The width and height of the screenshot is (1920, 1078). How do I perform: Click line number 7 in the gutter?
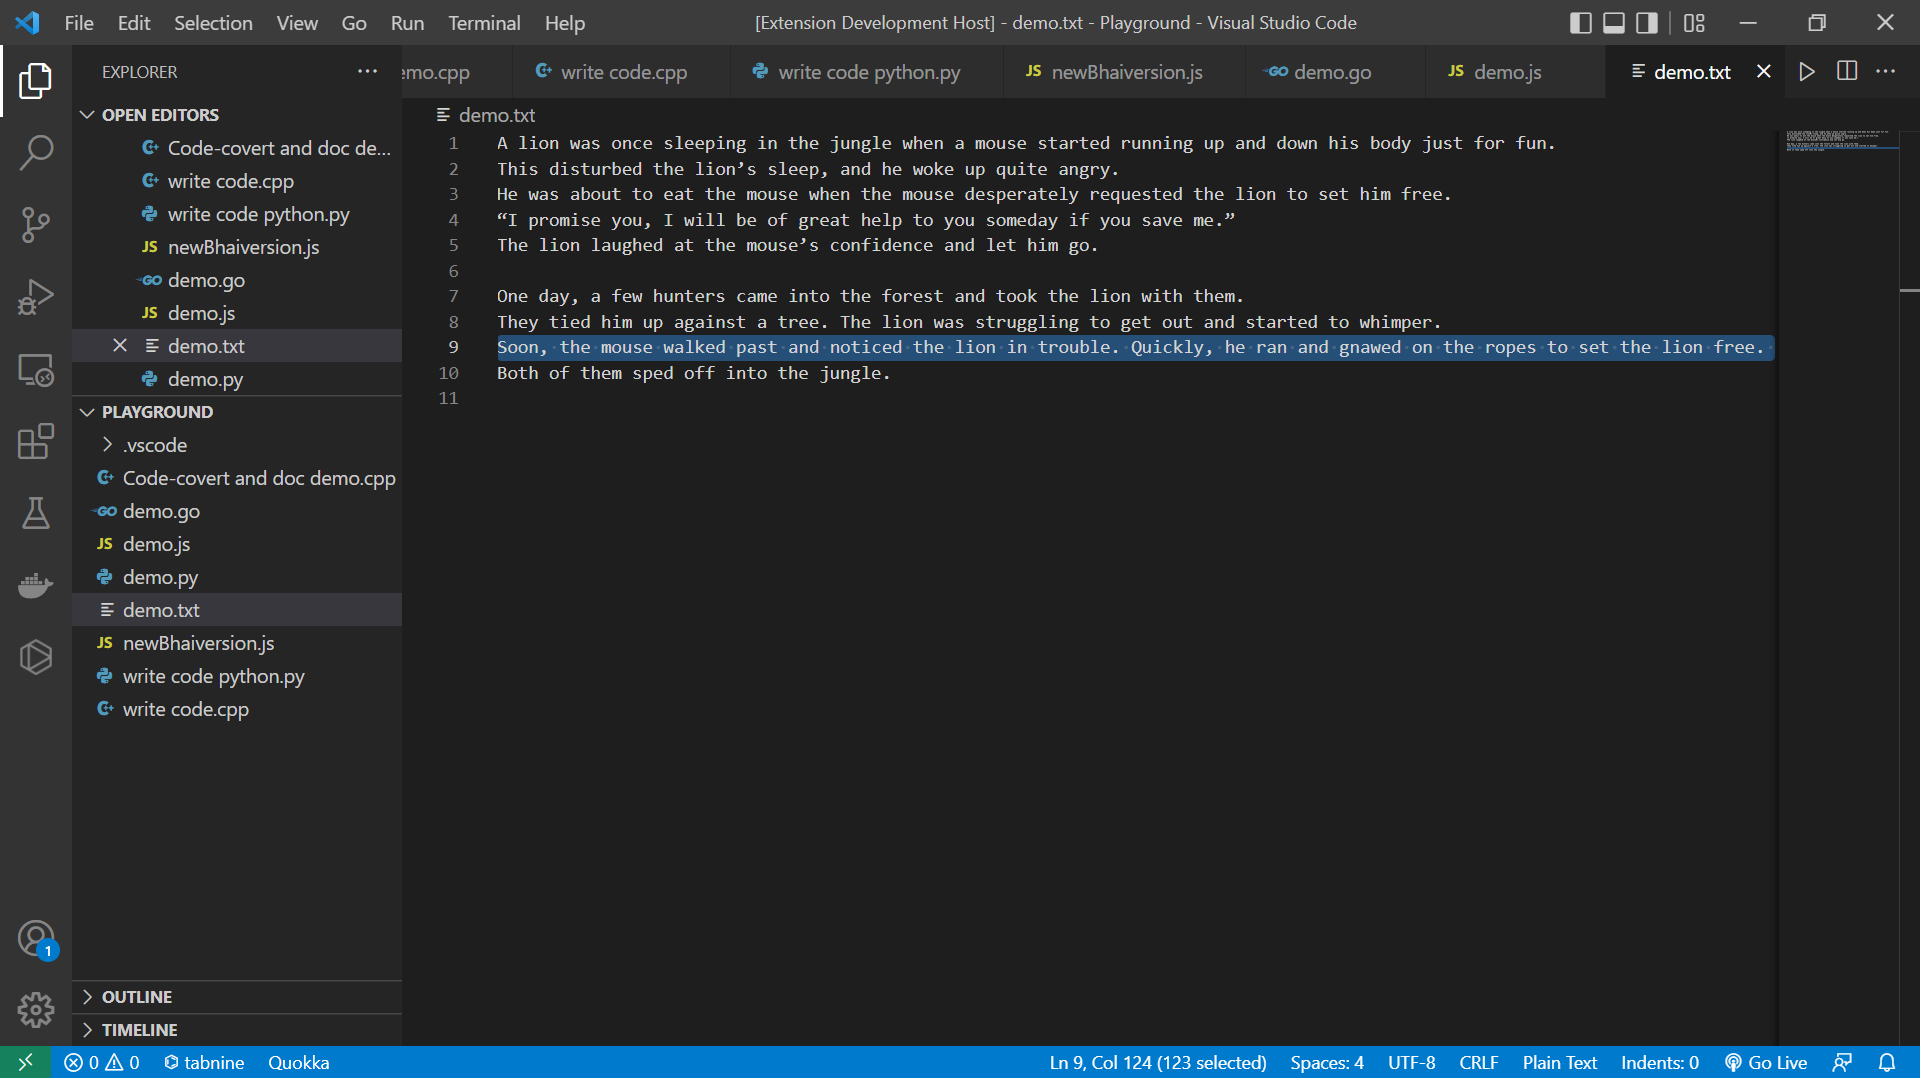[453, 296]
